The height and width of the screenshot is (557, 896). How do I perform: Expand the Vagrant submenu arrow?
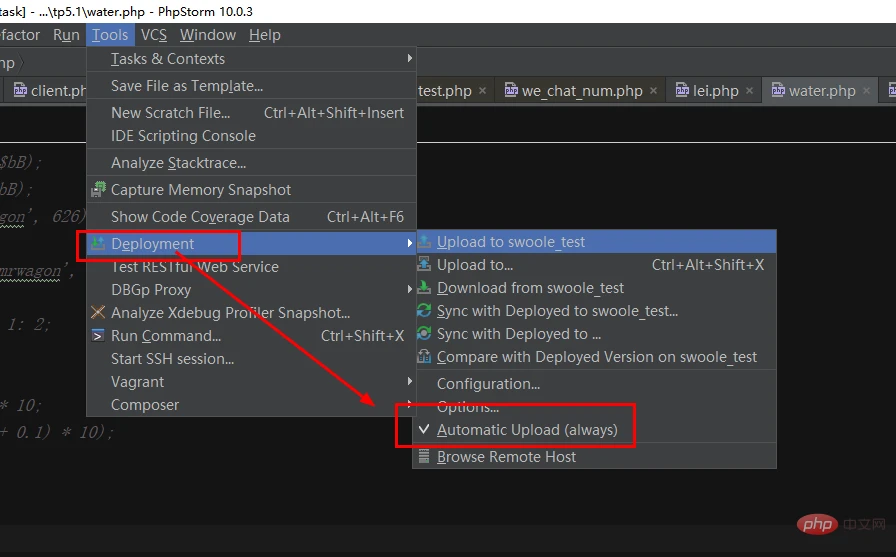[410, 381]
